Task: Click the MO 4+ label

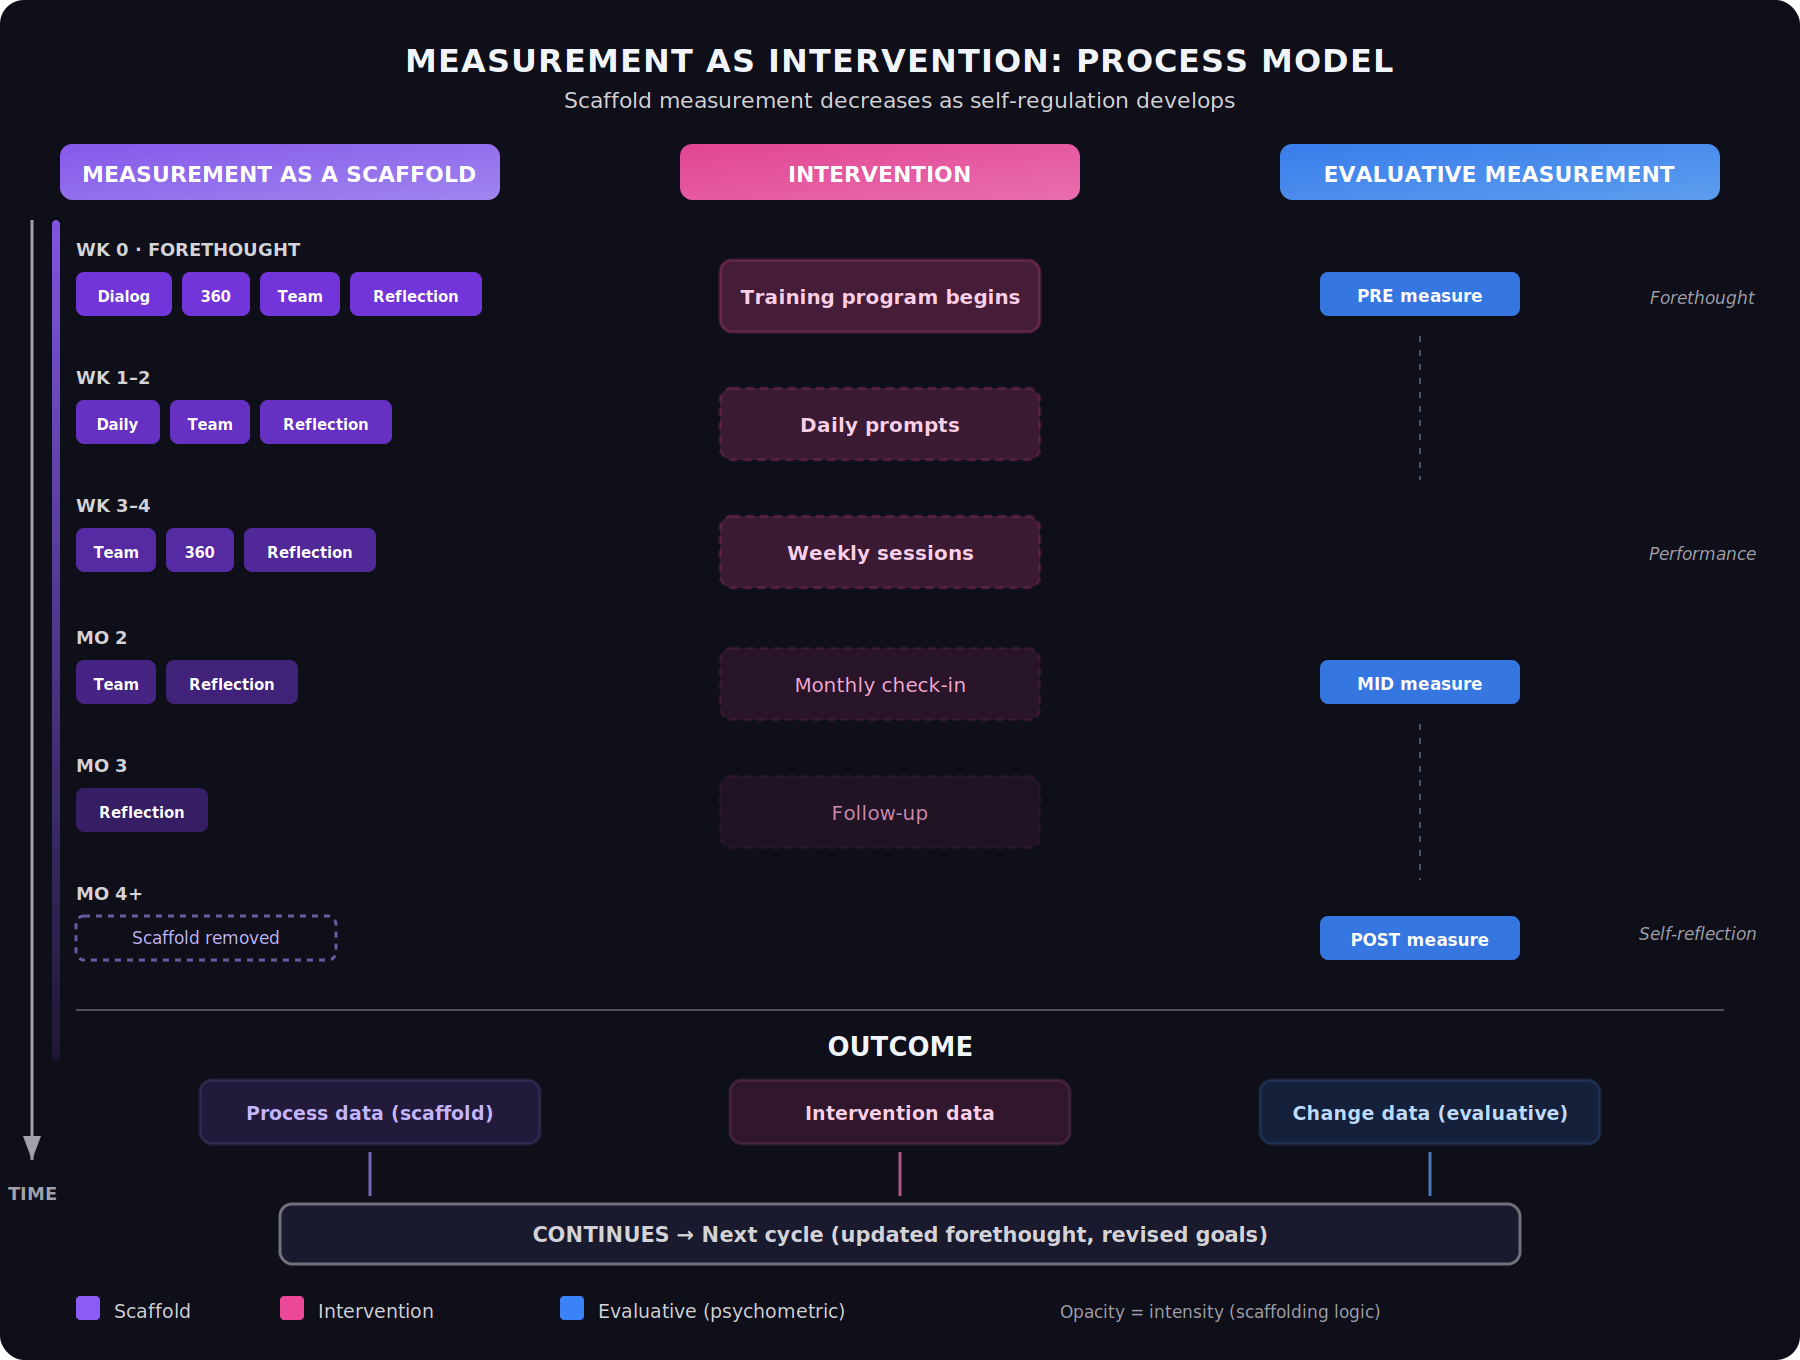Action: [109, 893]
